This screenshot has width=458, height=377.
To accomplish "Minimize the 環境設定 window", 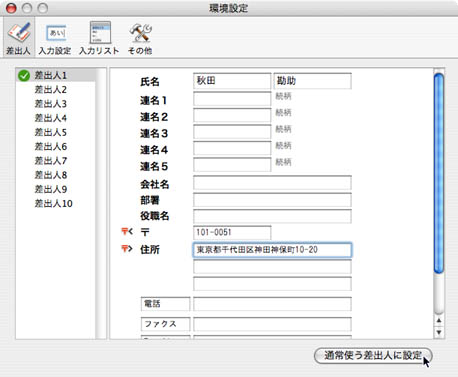I will click(x=27, y=8).
